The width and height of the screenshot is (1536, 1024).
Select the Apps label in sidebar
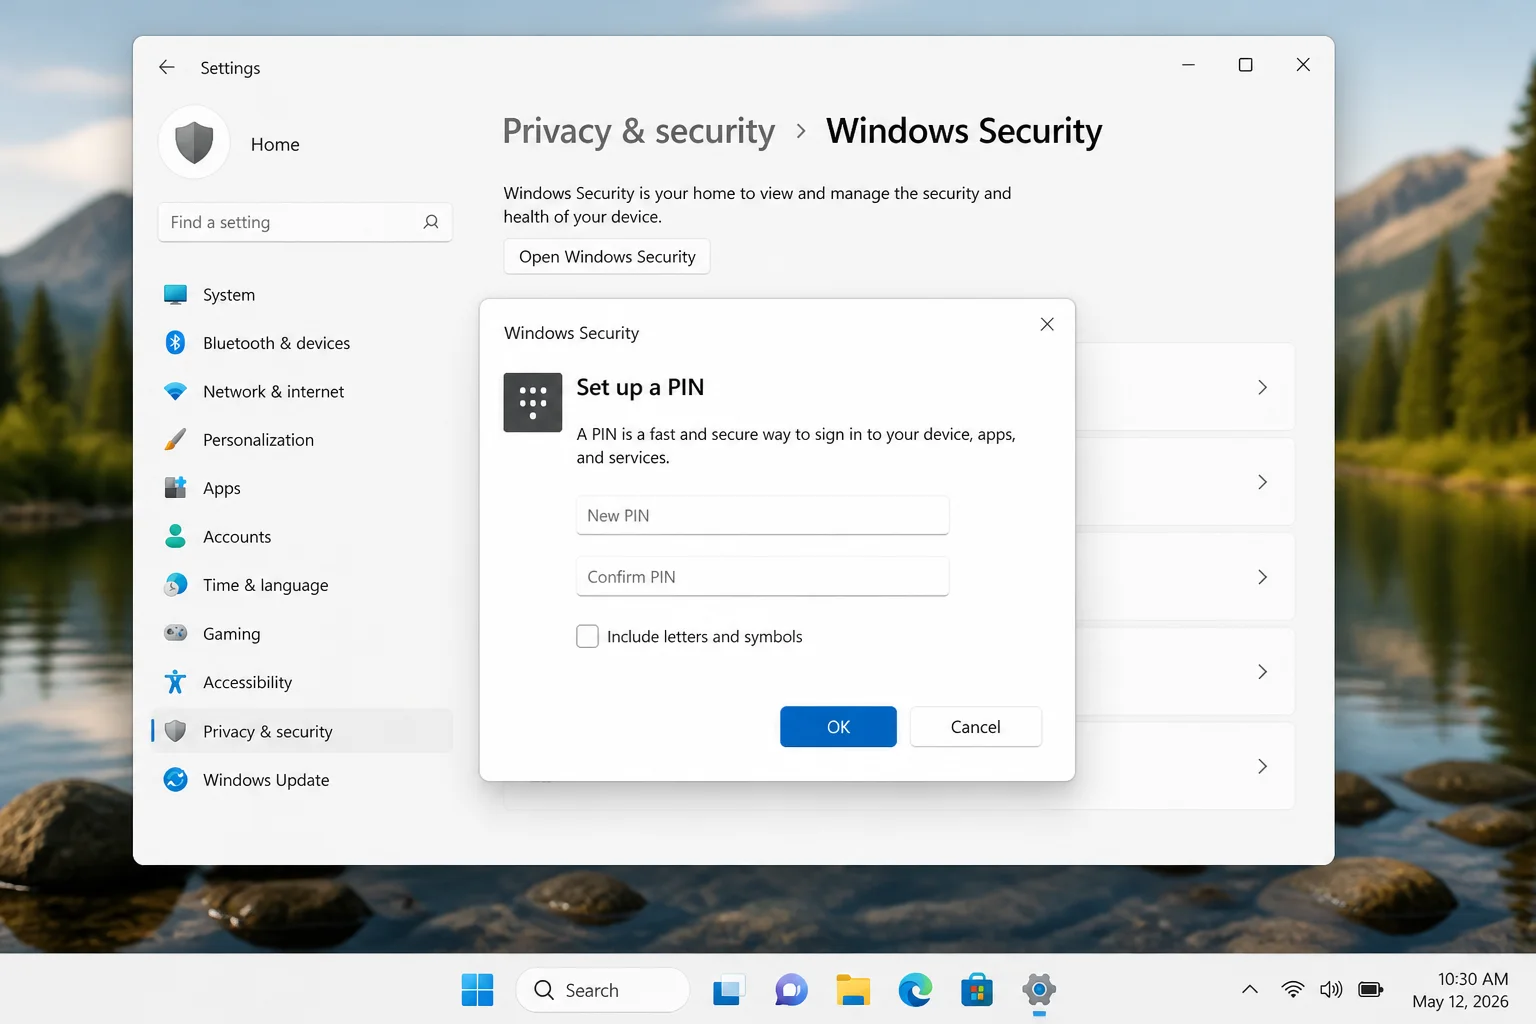point(222,488)
